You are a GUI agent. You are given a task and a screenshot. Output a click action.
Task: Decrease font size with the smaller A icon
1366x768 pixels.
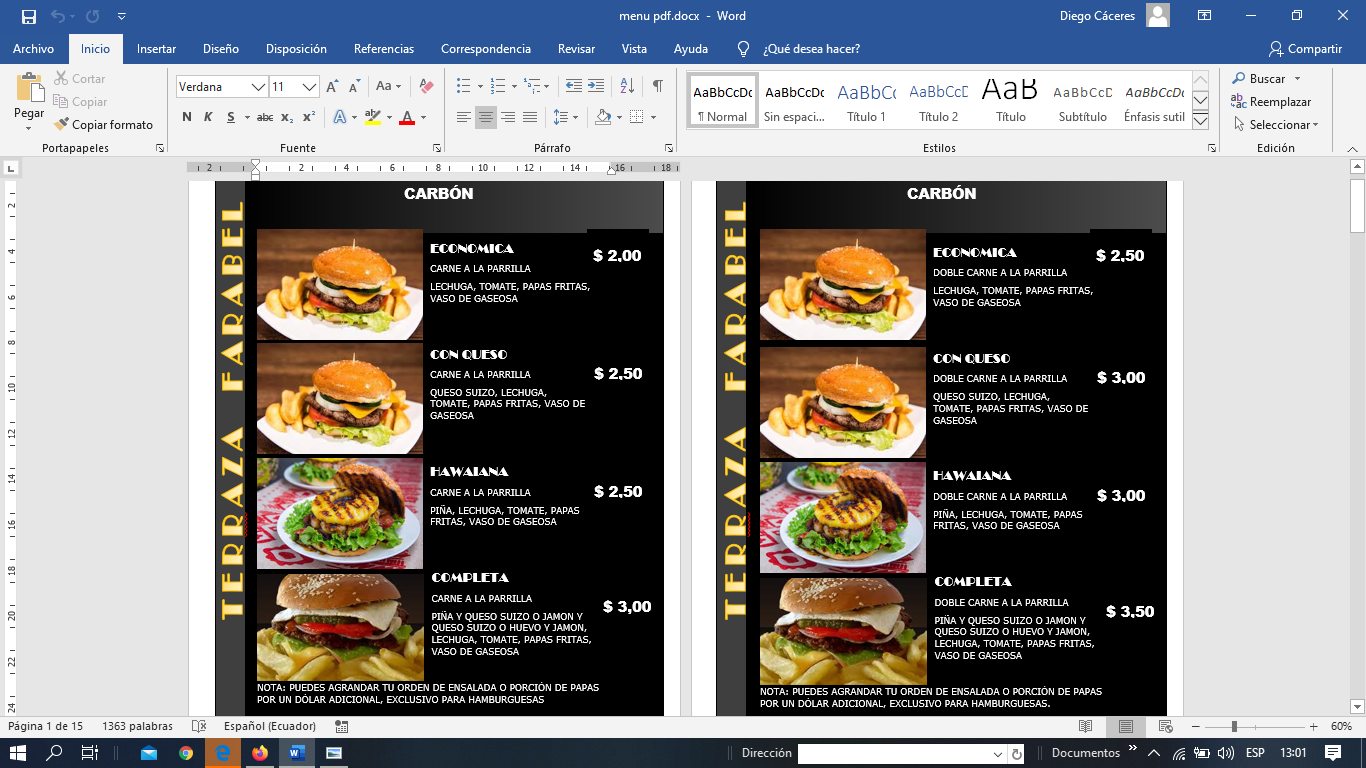pyautogui.click(x=354, y=87)
